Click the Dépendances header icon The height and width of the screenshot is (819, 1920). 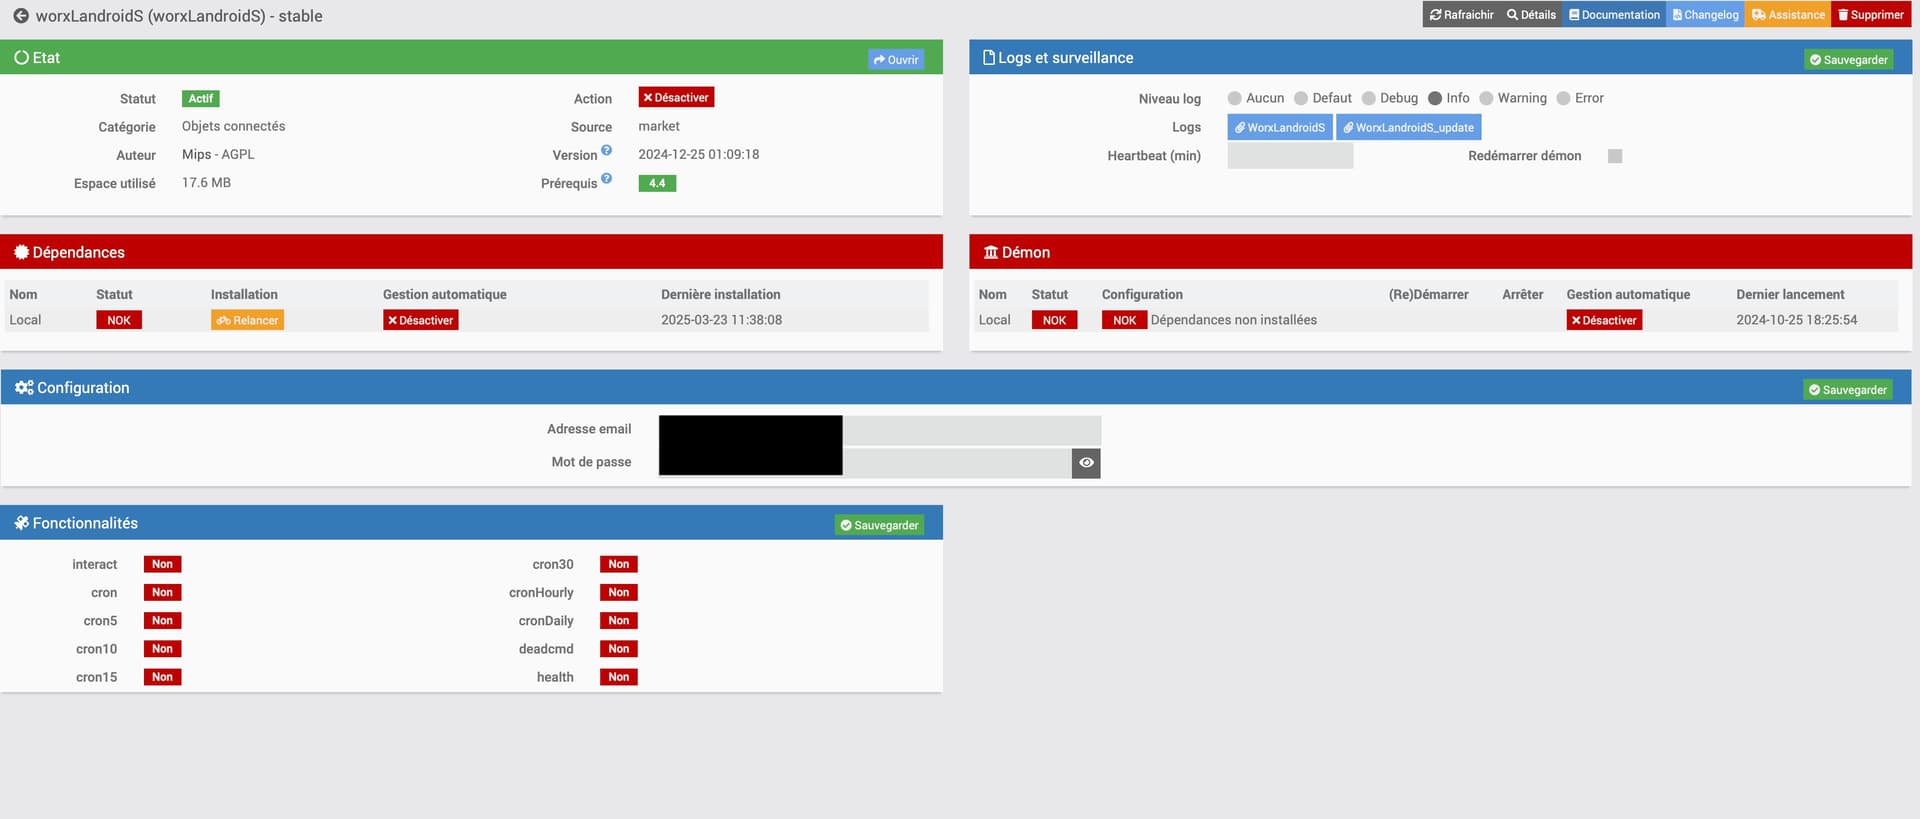21,252
